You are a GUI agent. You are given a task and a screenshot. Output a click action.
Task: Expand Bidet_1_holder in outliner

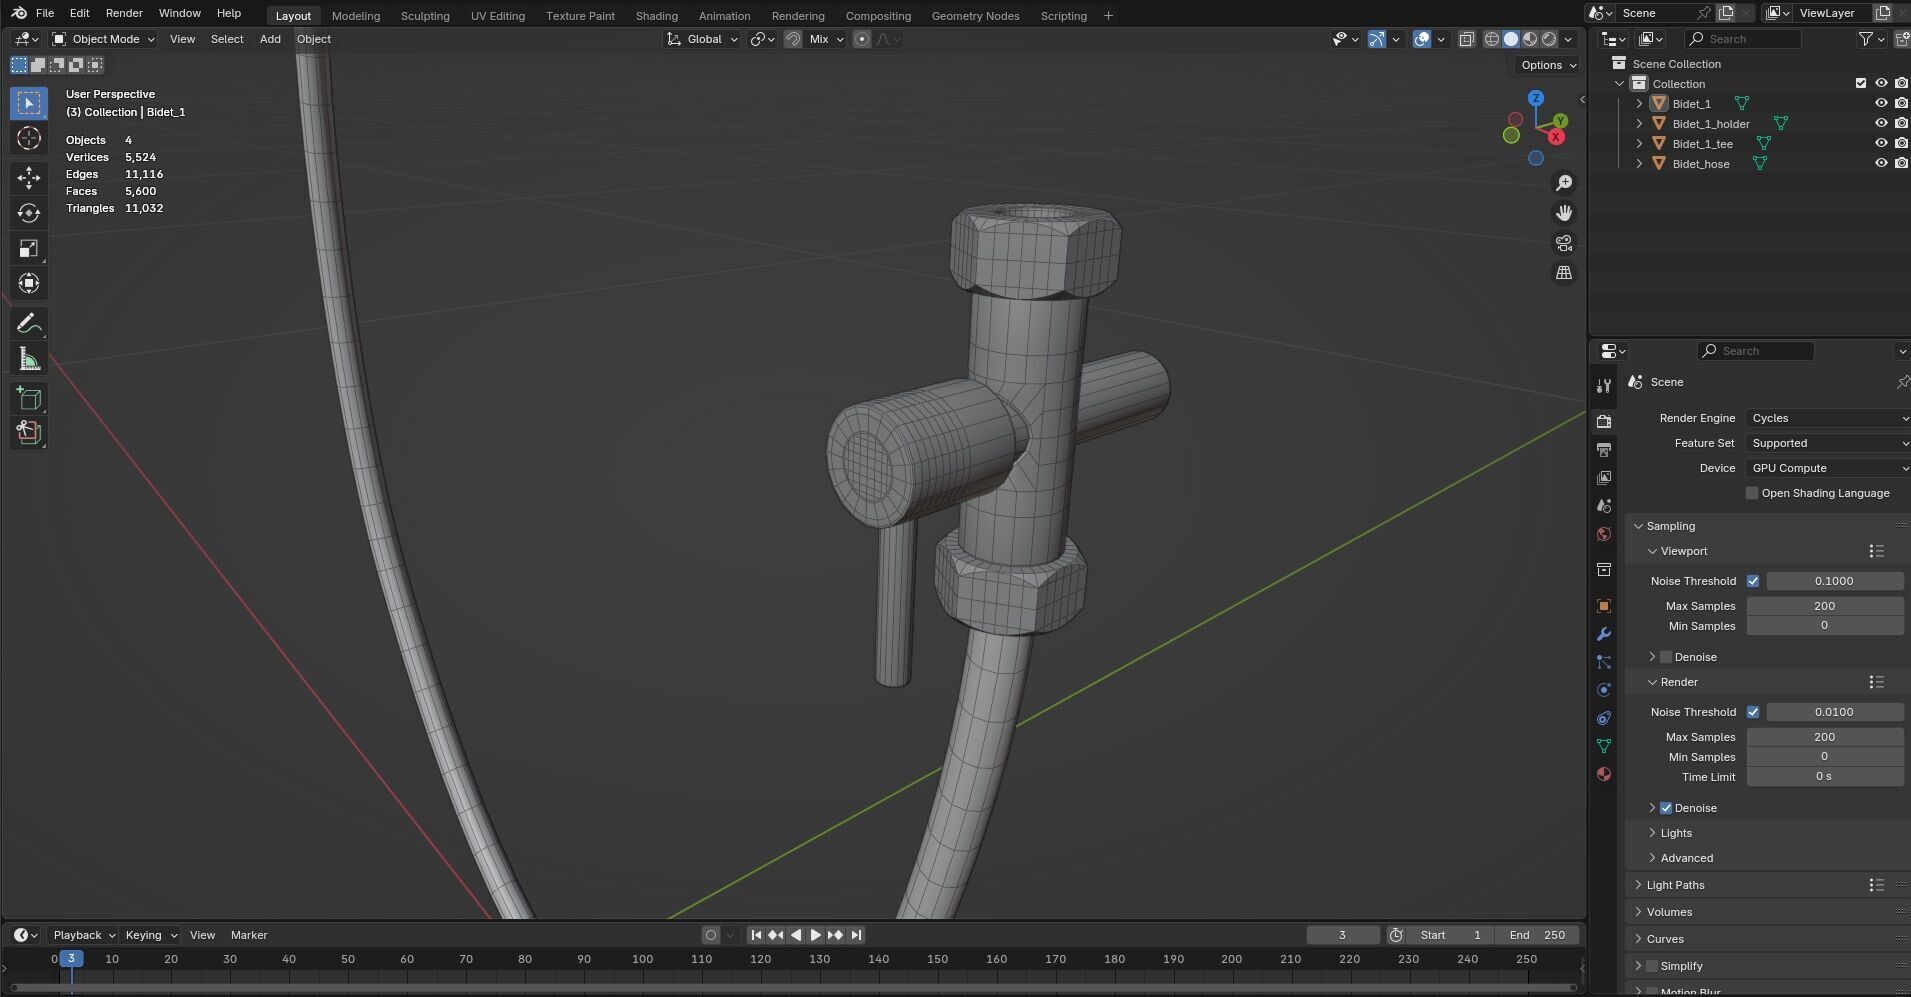[x=1639, y=124]
